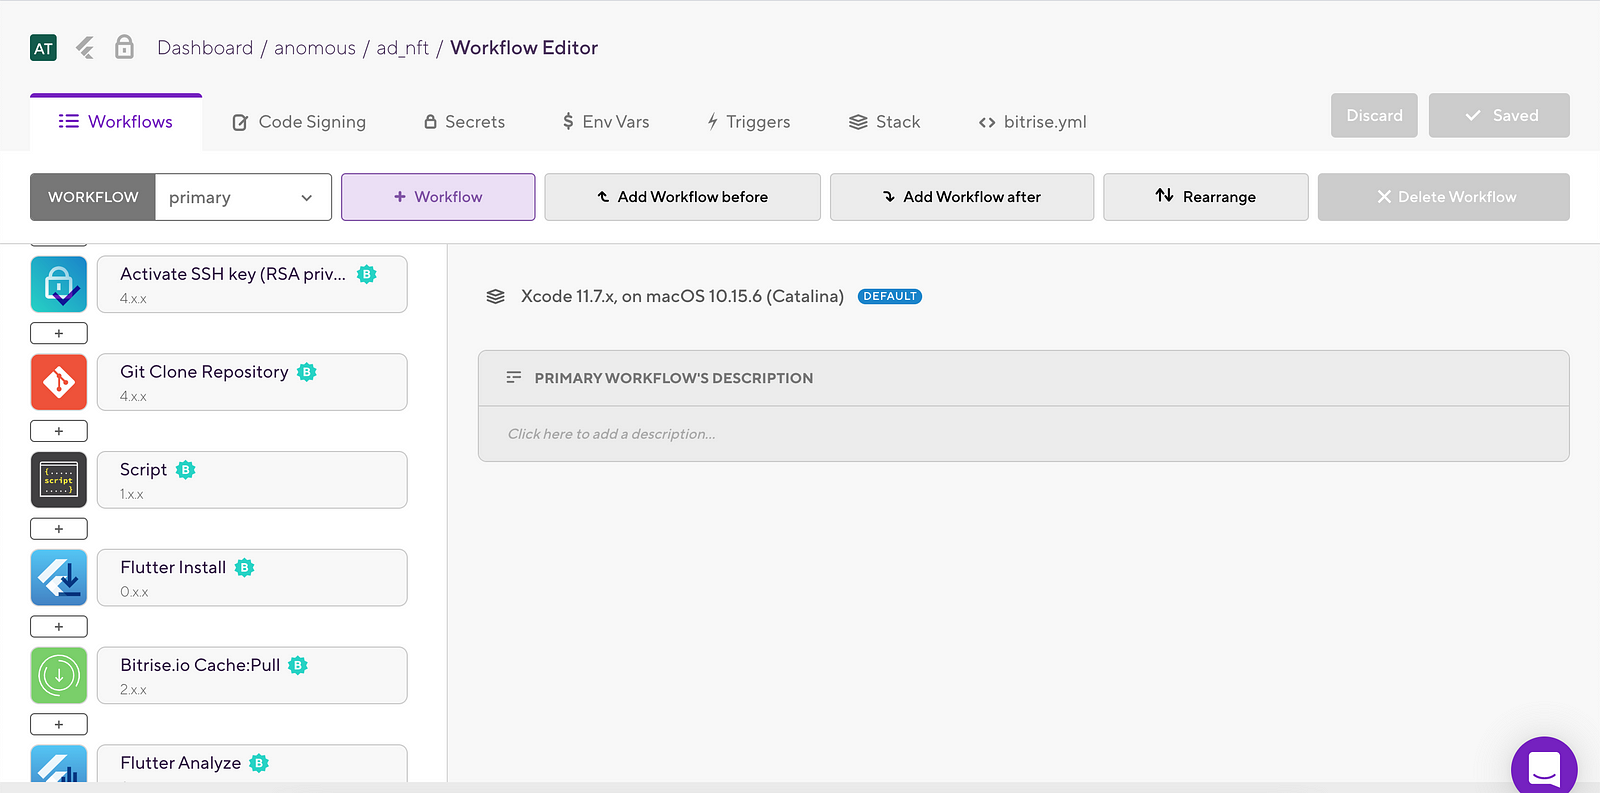Click the Primary Workflow's Description header

coord(1024,378)
